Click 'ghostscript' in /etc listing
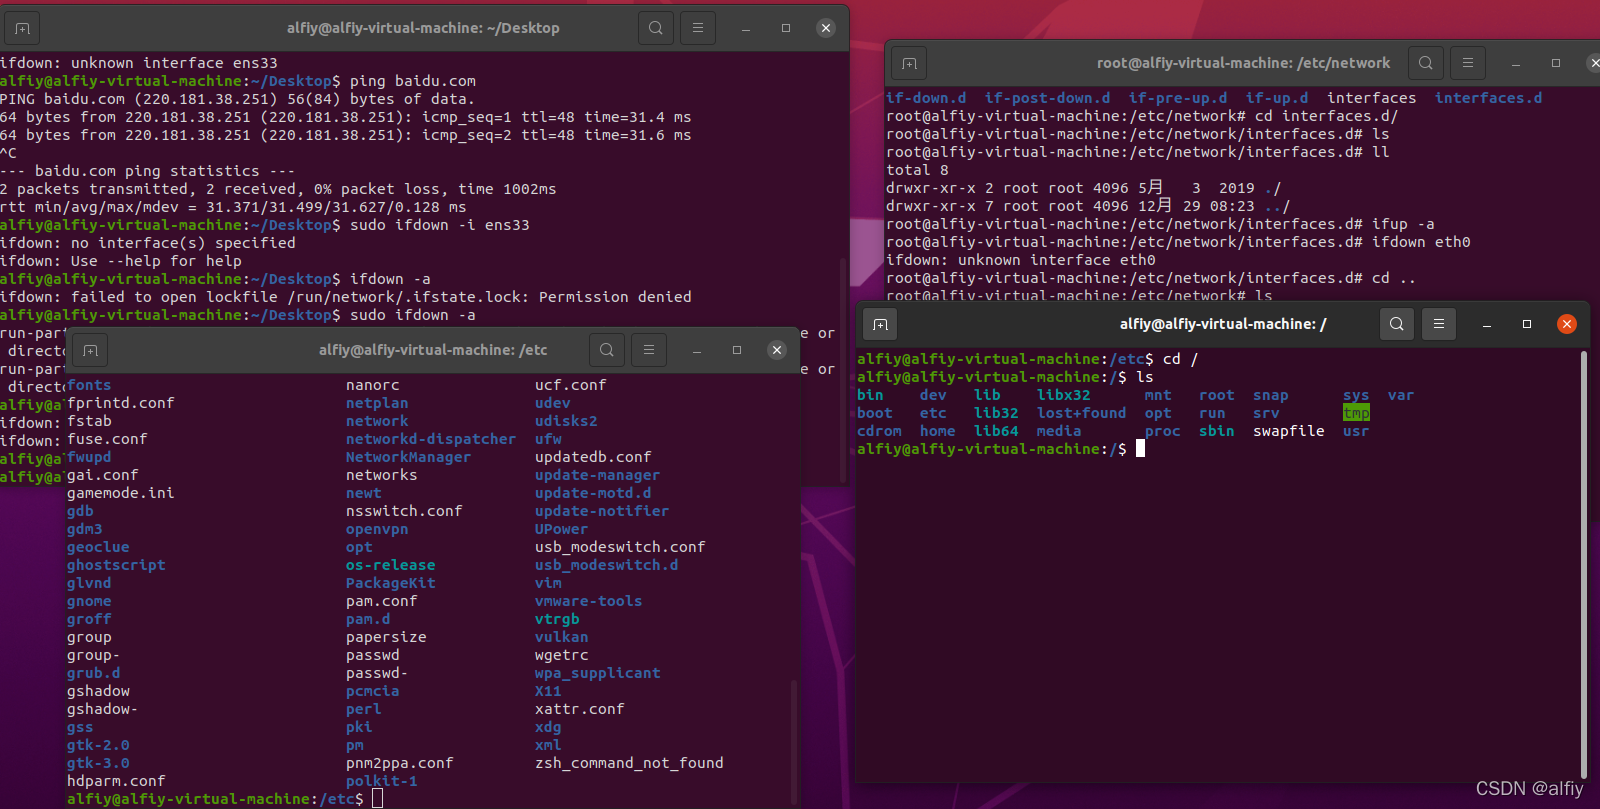1600x809 pixels. (x=116, y=565)
